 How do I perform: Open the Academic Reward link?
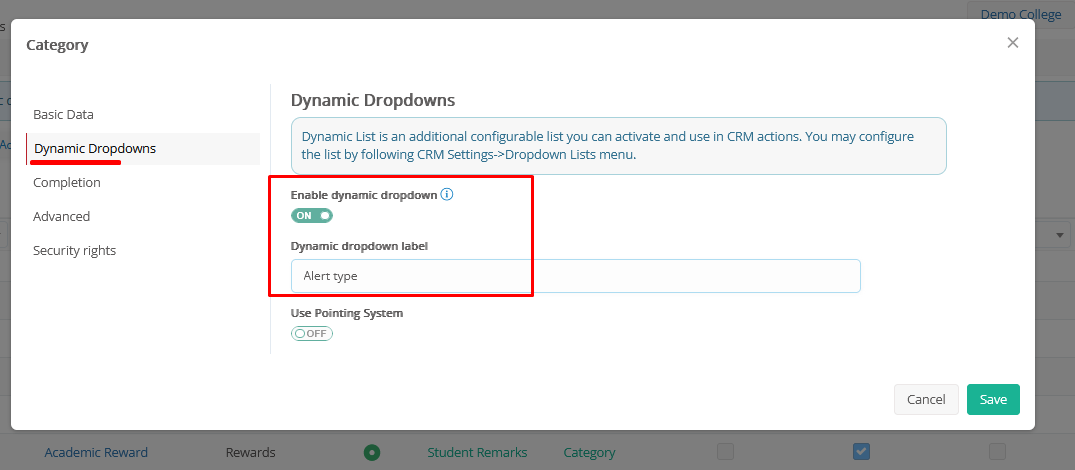click(x=96, y=452)
